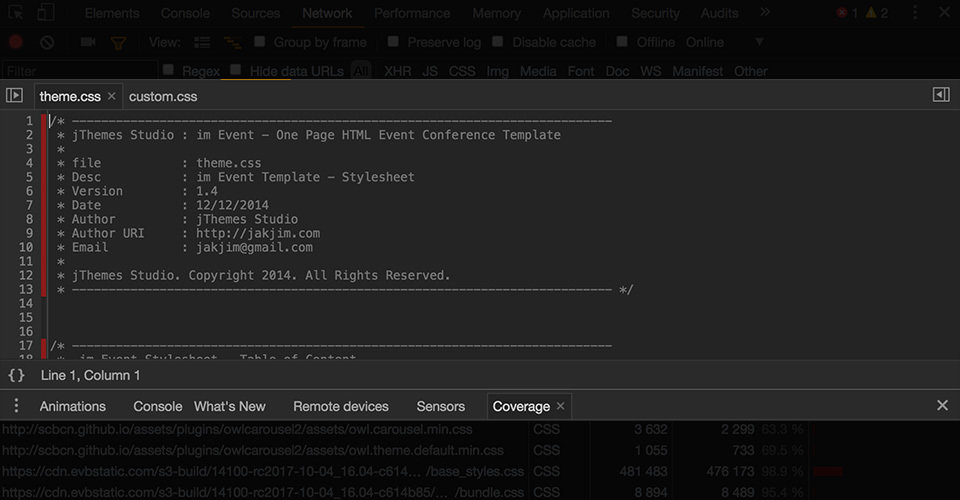Screen dimensions: 960x500
Task: Enable the Regex filter checkbox
Action: tap(168, 70)
